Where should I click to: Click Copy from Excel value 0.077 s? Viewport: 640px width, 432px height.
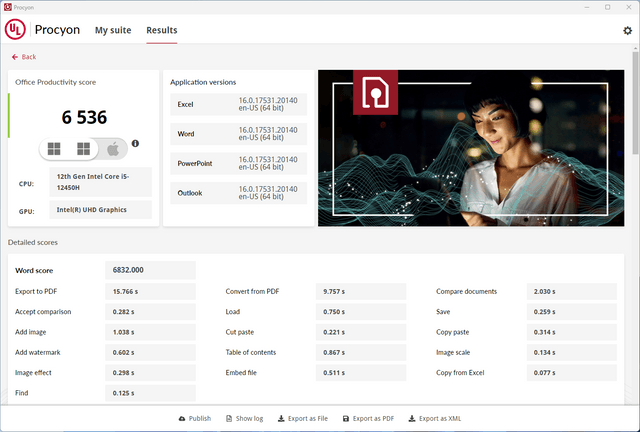click(571, 373)
